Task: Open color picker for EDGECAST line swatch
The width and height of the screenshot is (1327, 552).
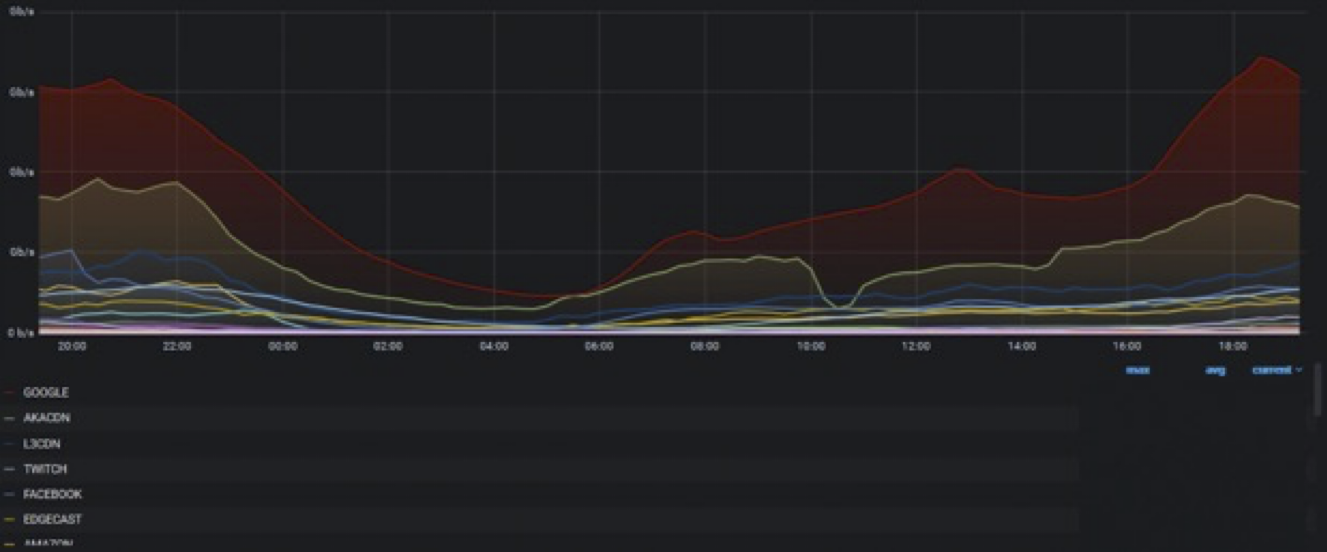Action: [x=9, y=520]
